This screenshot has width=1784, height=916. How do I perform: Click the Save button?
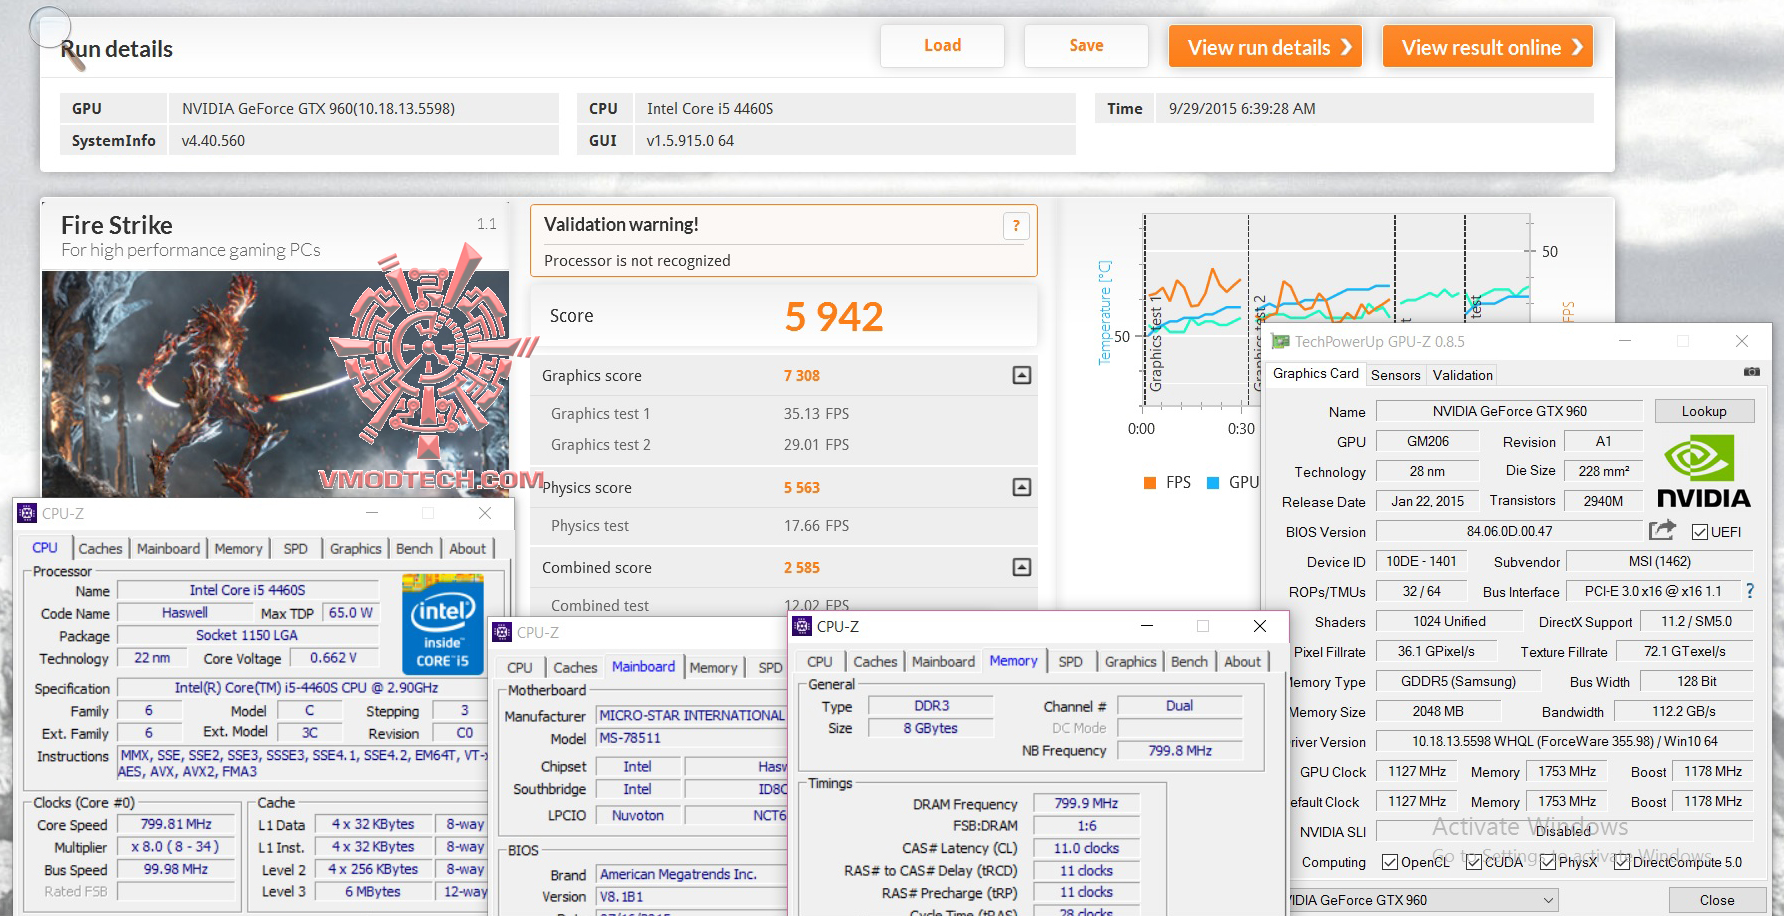[x=1086, y=46]
